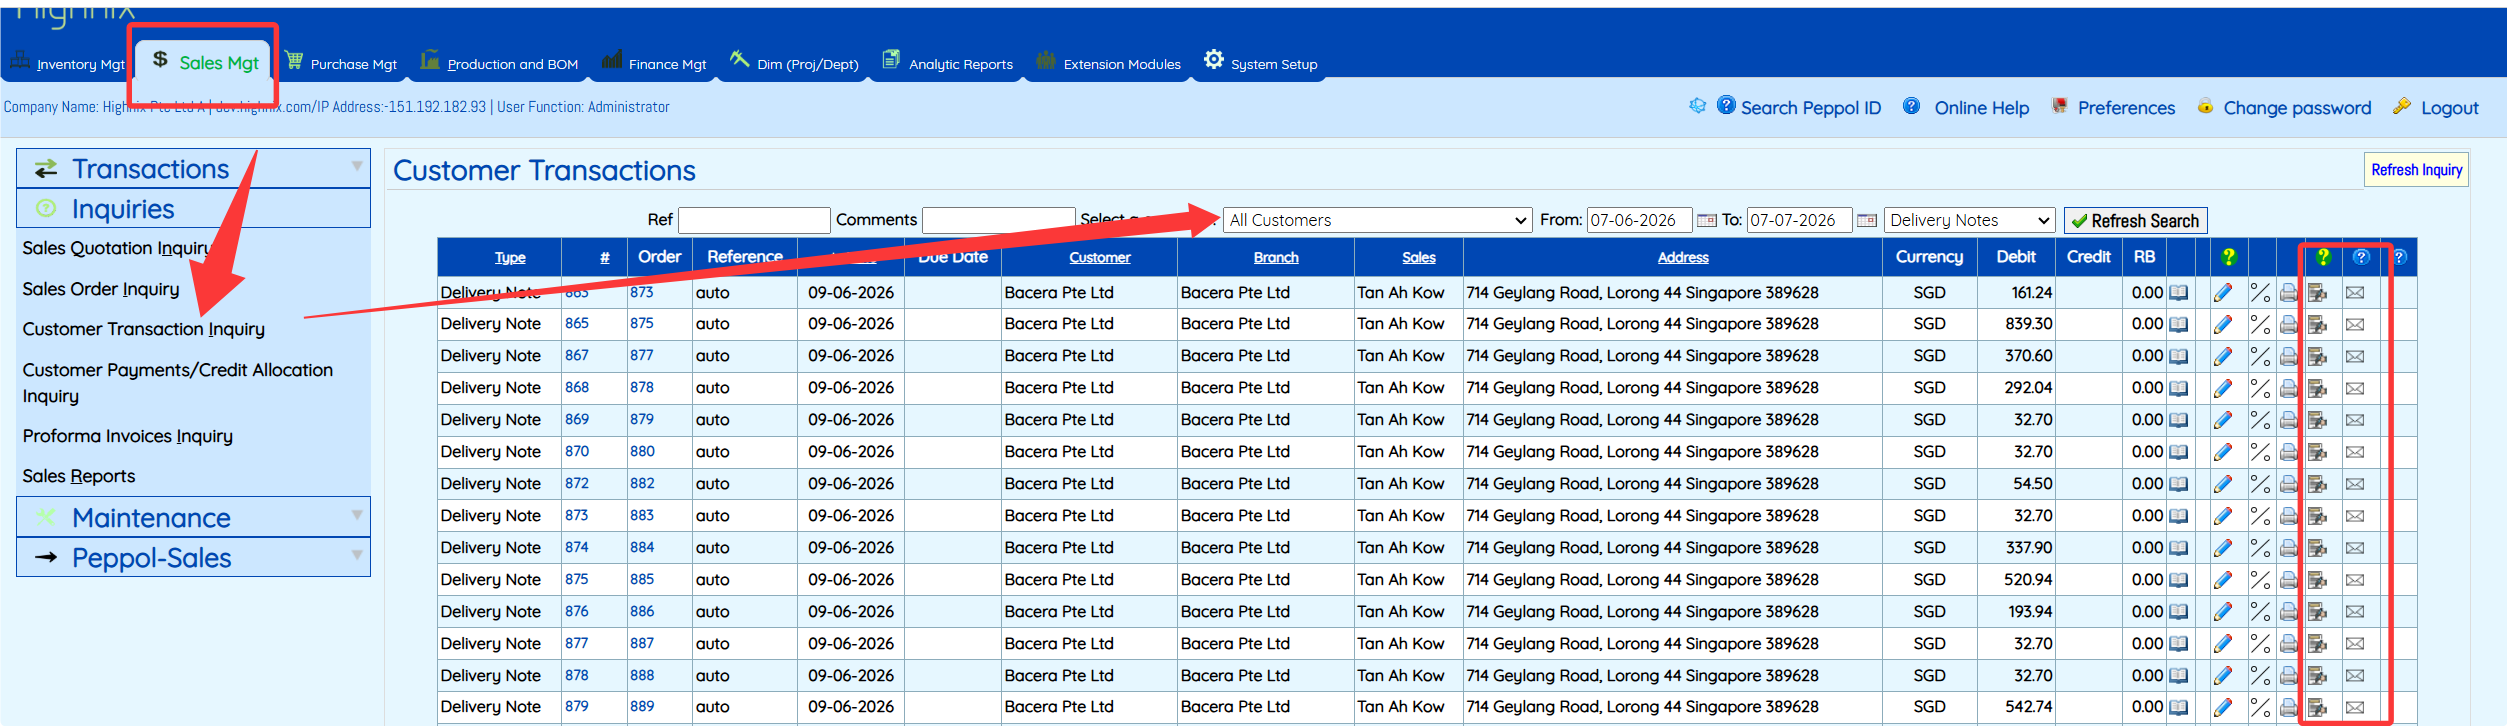Click signed document icon for order 886

click(2317, 612)
